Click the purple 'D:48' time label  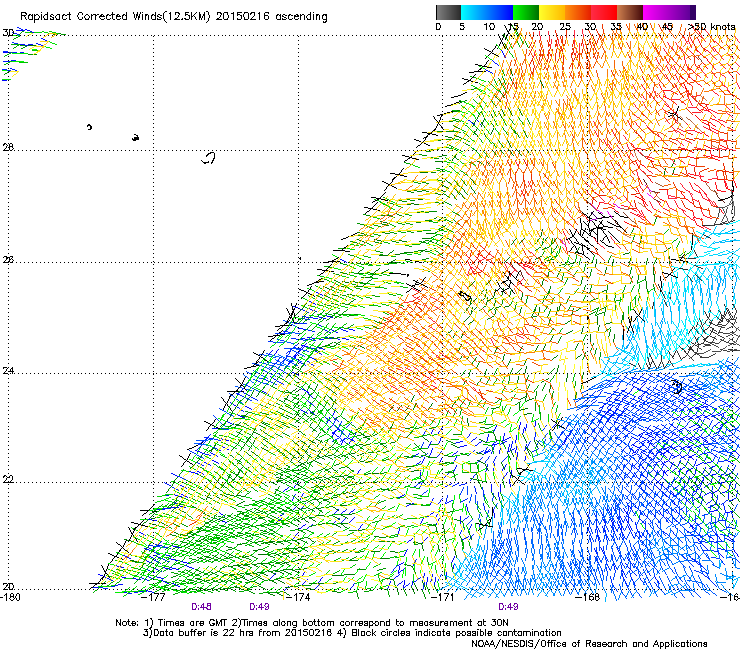202,607
